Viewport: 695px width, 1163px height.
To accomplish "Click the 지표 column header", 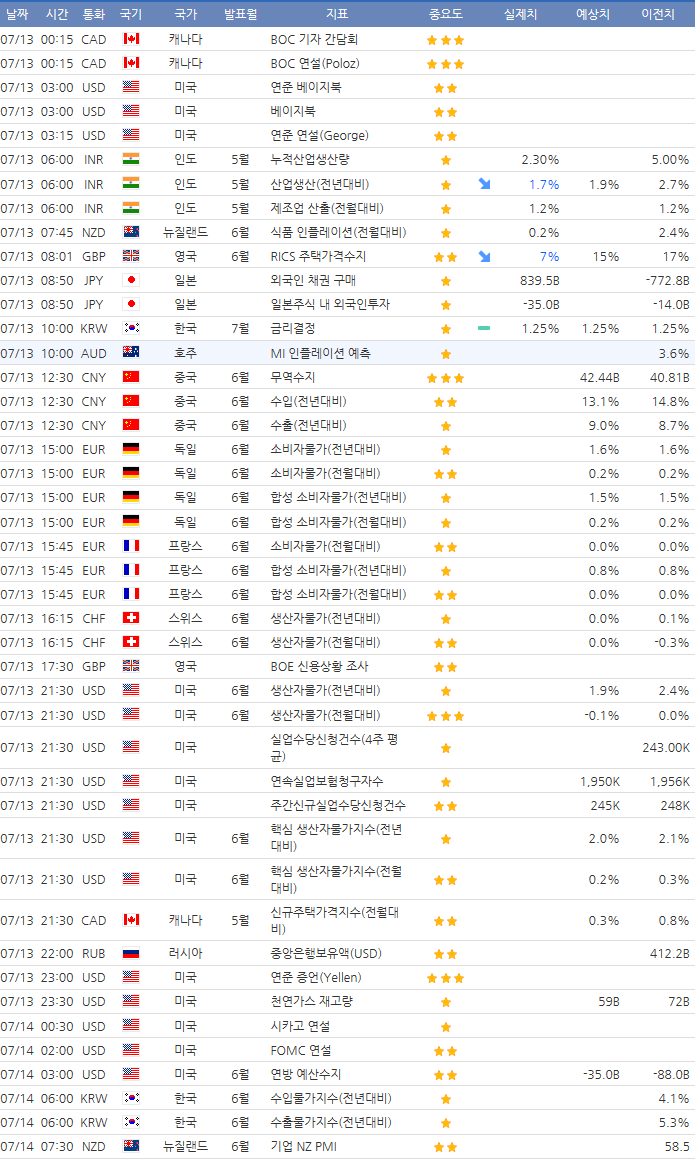I will 337,14.
